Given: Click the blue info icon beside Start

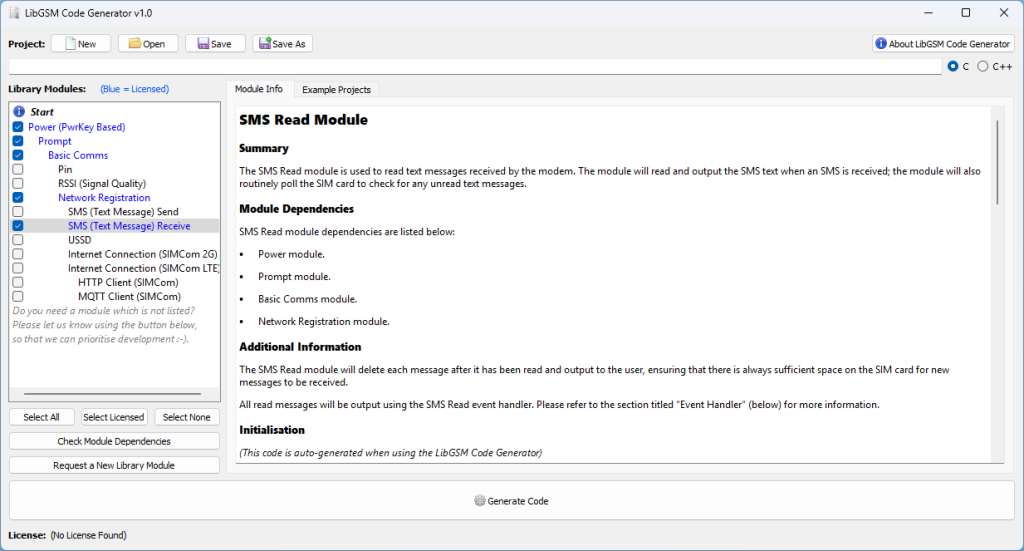Looking at the screenshot, I should click(19, 112).
